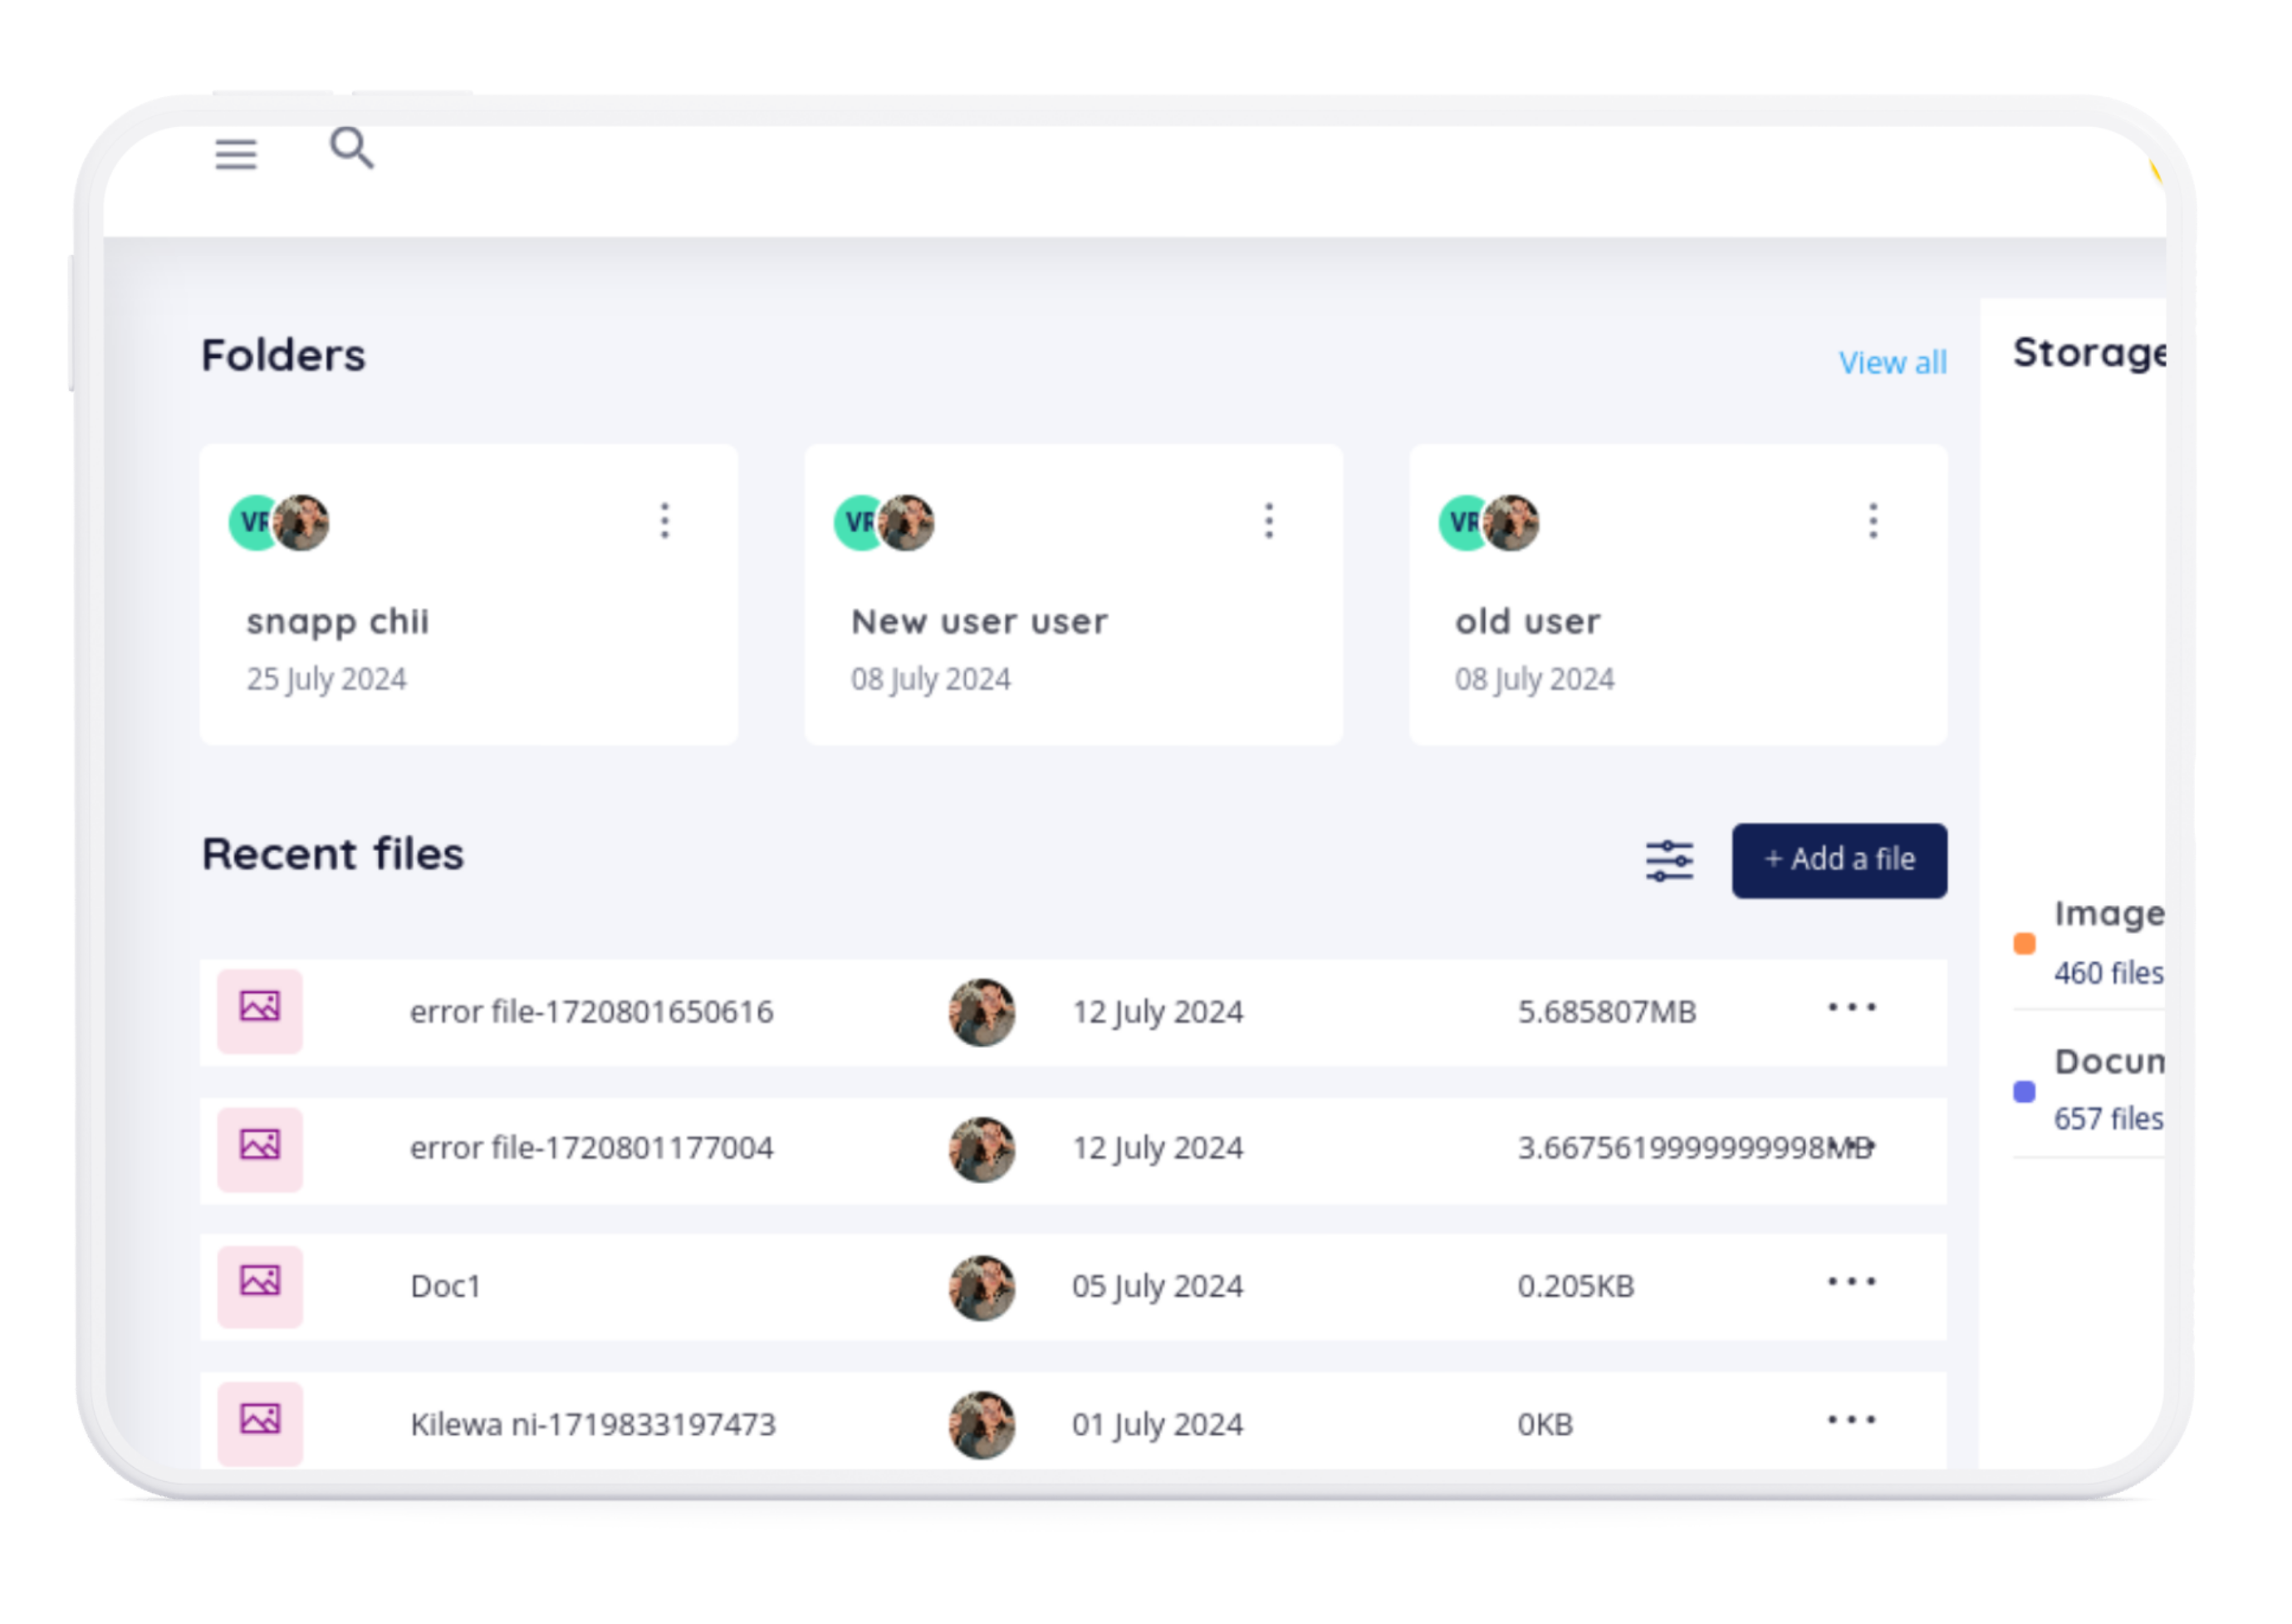Open the old user folder
The height and width of the screenshot is (1624, 2292).
coord(1528,622)
